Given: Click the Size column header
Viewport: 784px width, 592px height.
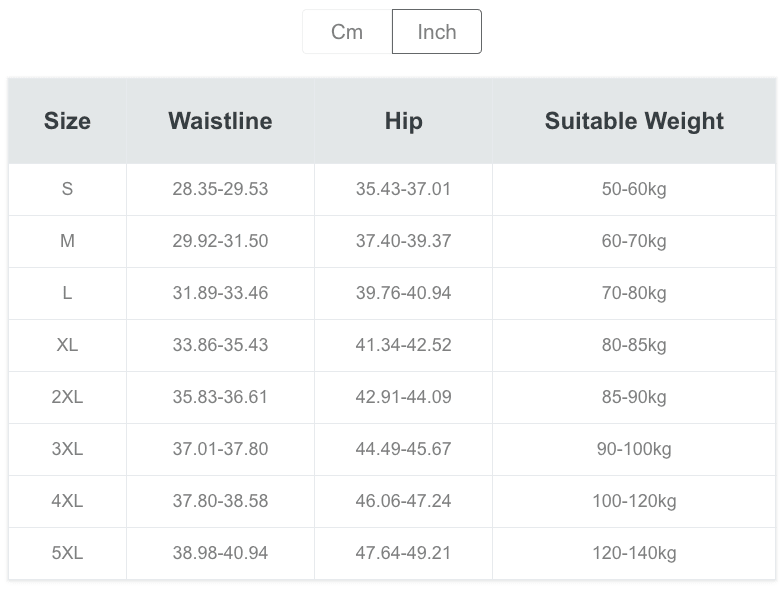Looking at the screenshot, I should [67, 121].
